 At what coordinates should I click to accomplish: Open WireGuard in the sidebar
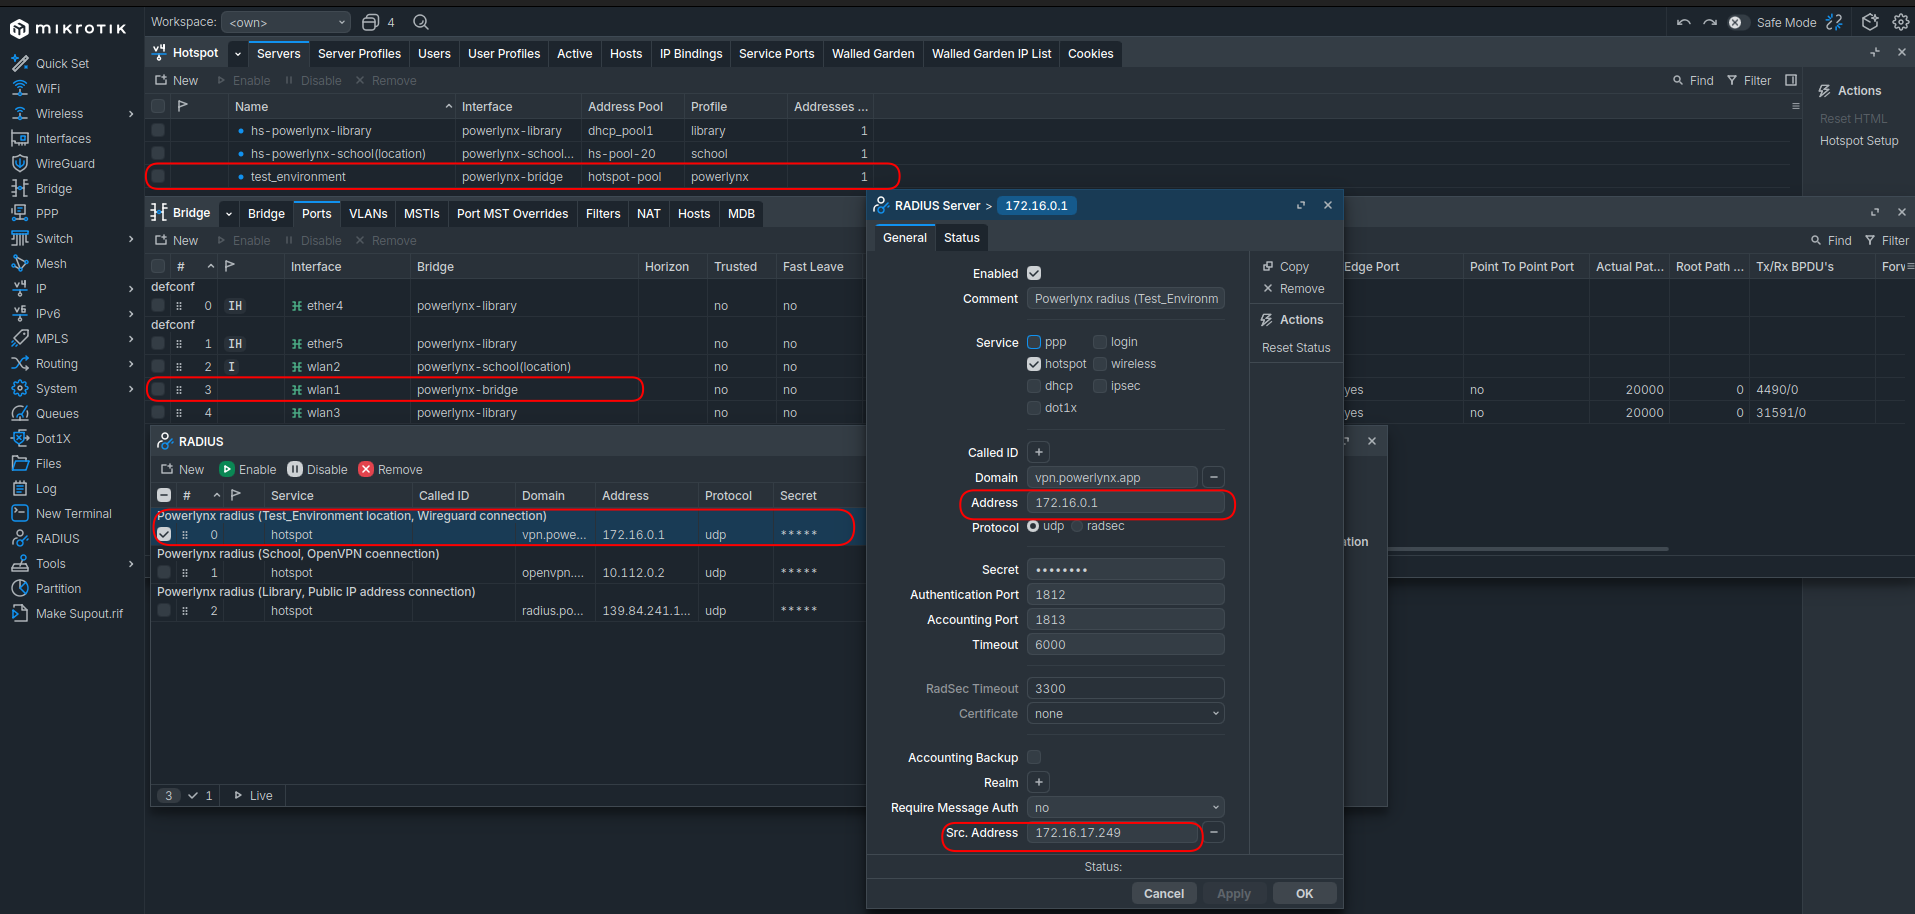[65, 164]
